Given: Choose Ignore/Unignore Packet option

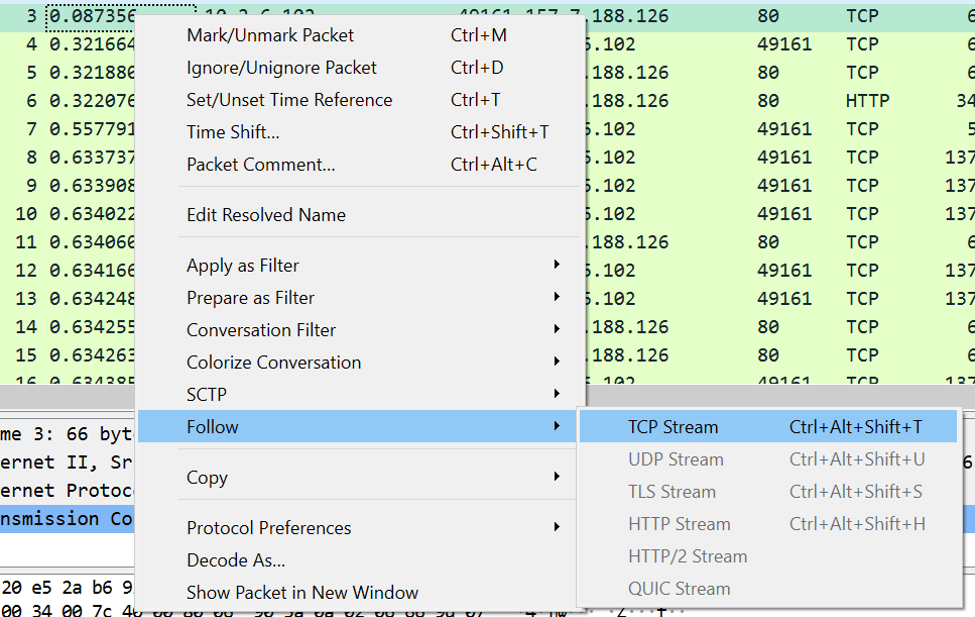Looking at the screenshot, I should click(x=281, y=68).
